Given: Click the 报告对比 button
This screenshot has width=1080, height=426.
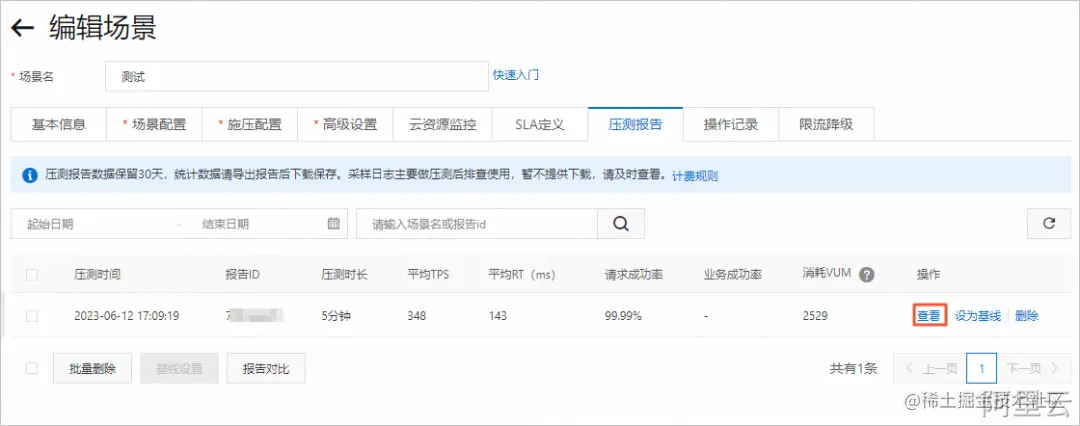Looking at the screenshot, I should click(x=266, y=368).
